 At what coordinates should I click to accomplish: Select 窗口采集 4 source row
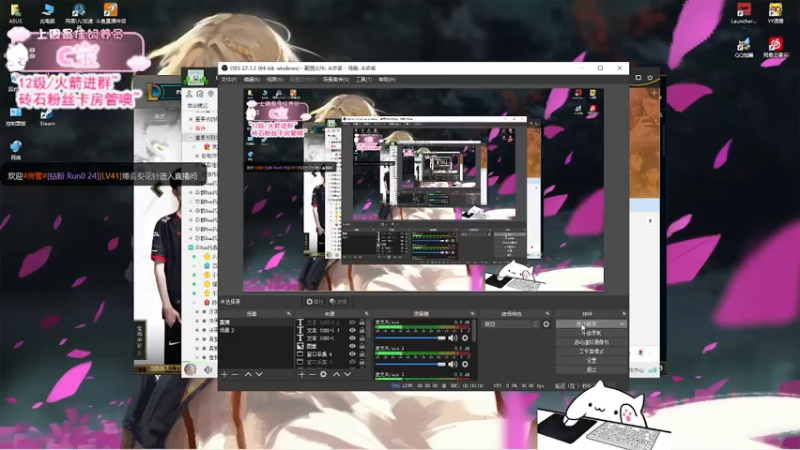331,354
